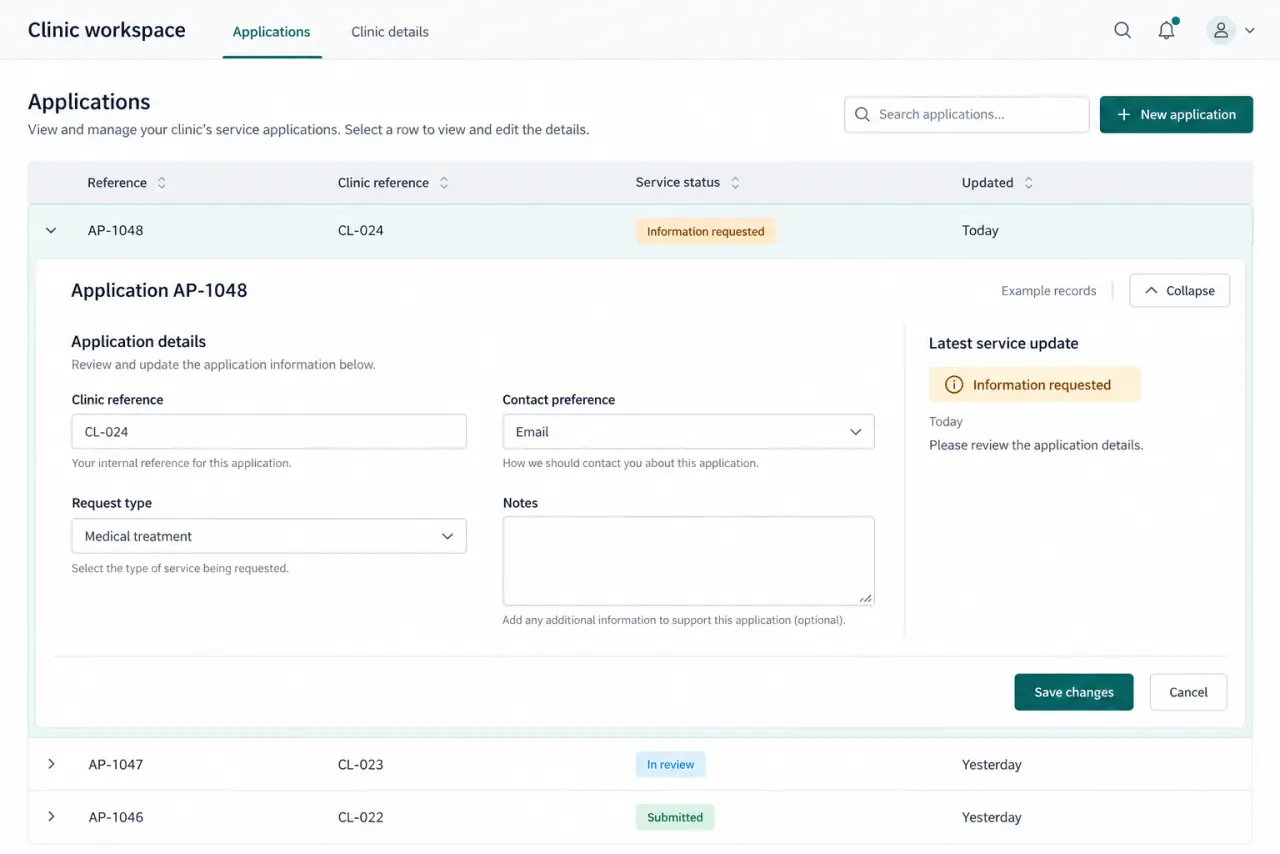Click the resize grip of Notes textarea
The width and height of the screenshot is (1280, 854).
866,598
